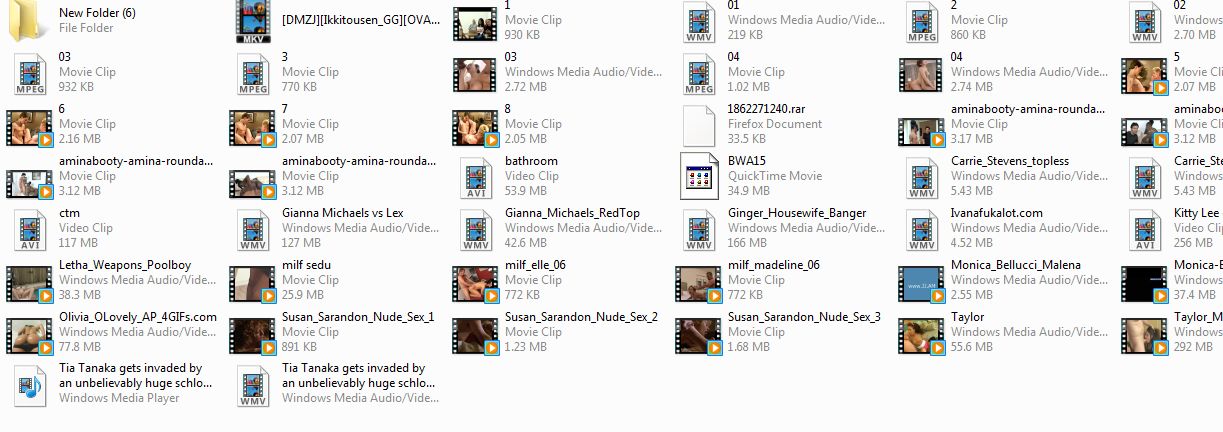Click the WMV icon of the 1.02 MB file 04
The image size is (1223, 432).
[x=700, y=73]
